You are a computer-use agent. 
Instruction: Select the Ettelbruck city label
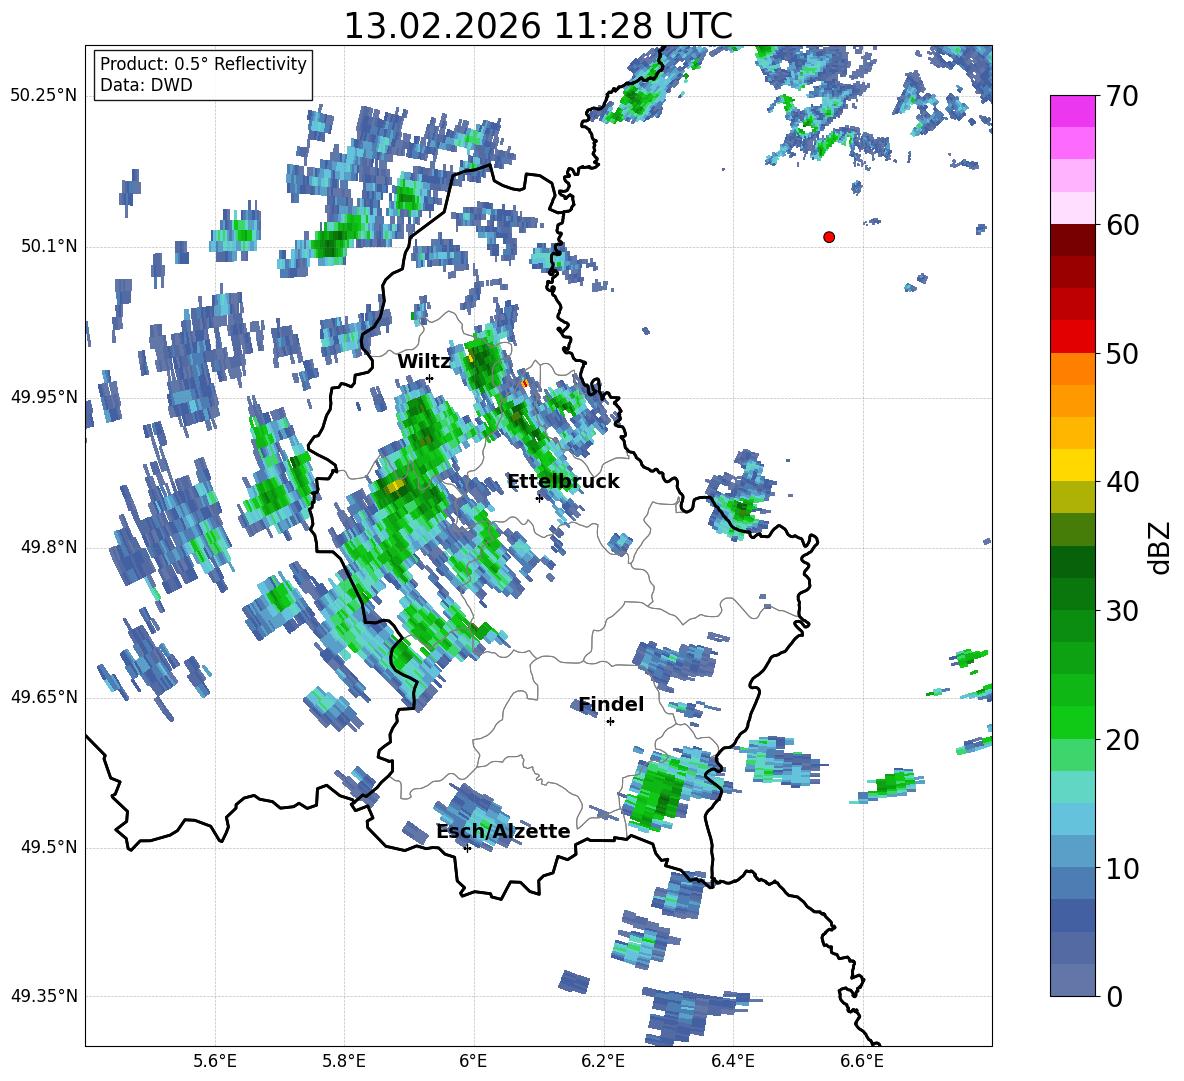[563, 482]
